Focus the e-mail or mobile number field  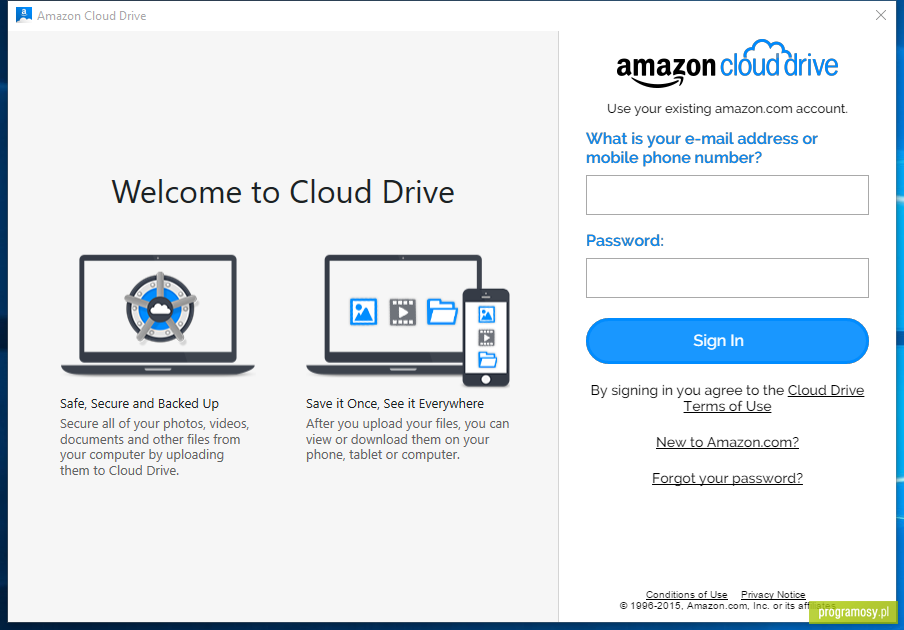(x=727, y=195)
